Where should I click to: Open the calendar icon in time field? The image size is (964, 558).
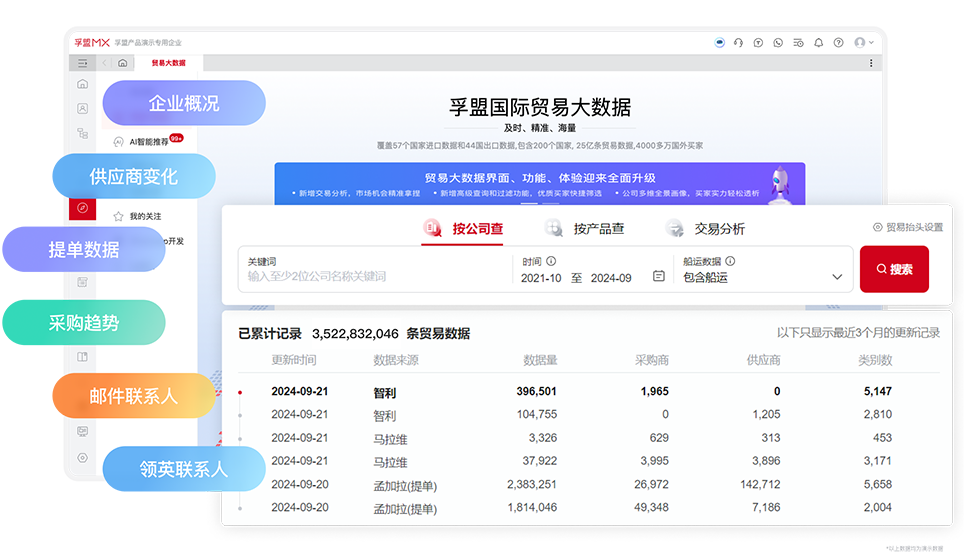[x=658, y=277]
